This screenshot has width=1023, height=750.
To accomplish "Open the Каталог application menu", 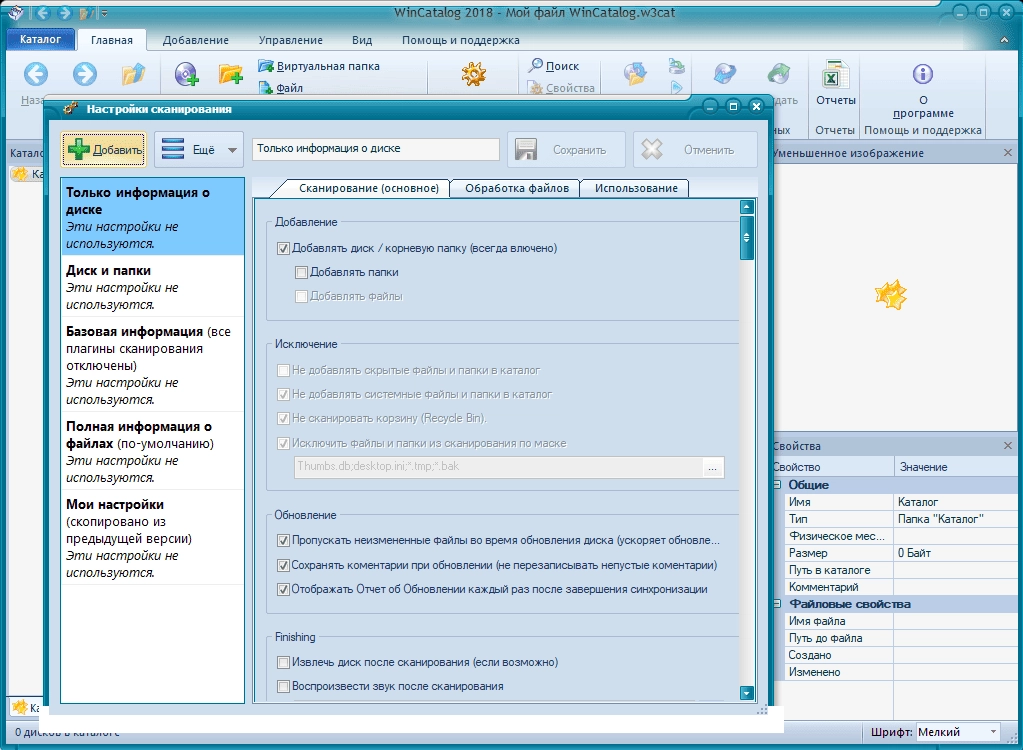I will pyautogui.click(x=40, y=39).
